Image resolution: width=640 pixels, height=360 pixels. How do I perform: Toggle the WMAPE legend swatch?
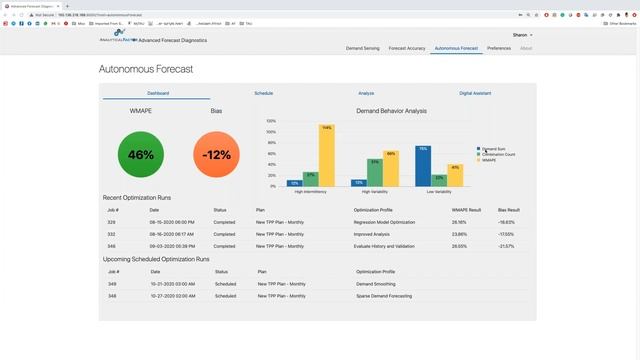point(478,160)
